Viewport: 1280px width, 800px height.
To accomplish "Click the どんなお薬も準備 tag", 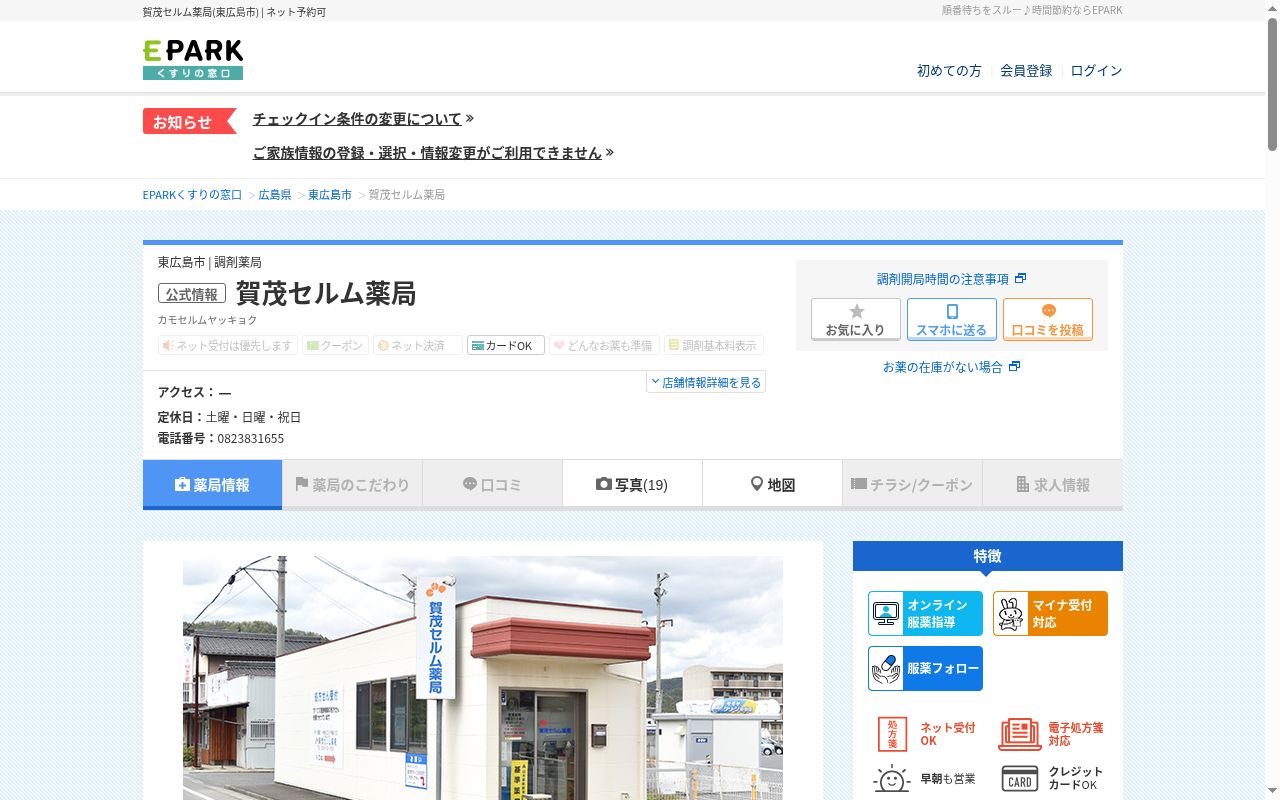I will [604, 345].
